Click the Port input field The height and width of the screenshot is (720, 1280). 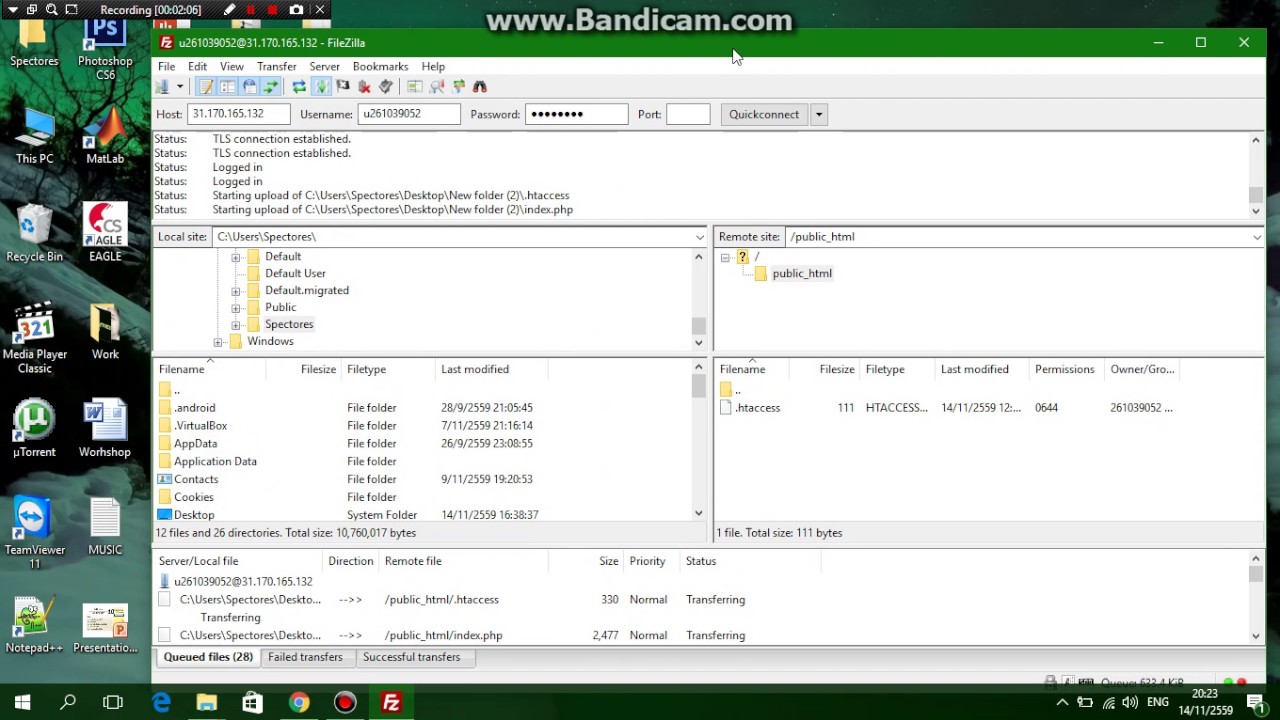click(x=688, y=114)
